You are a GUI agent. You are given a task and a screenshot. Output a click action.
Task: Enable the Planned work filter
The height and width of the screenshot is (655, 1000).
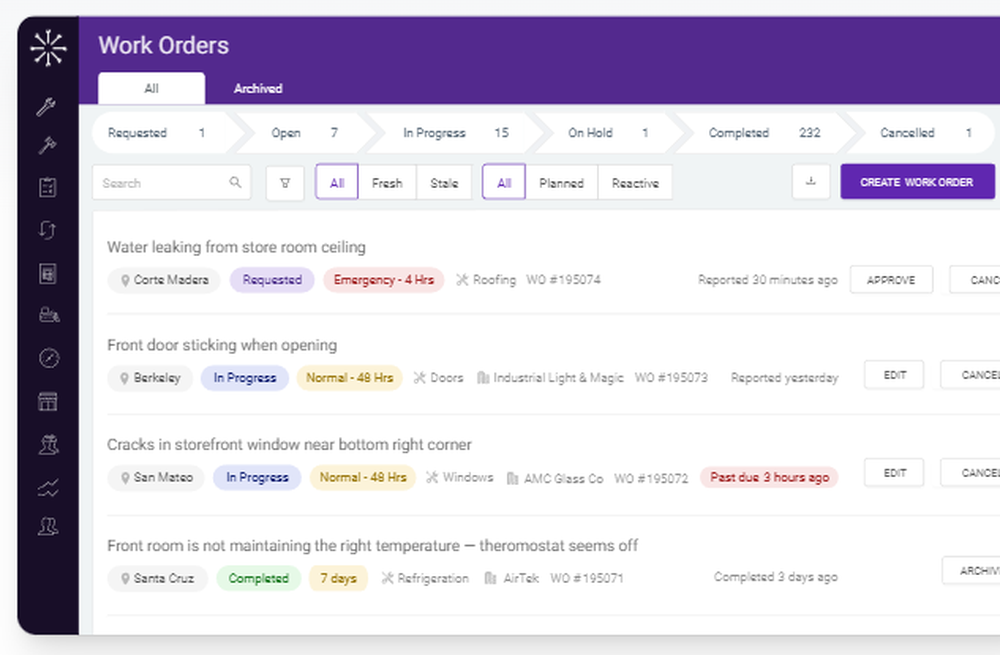[x=562, y=182]
